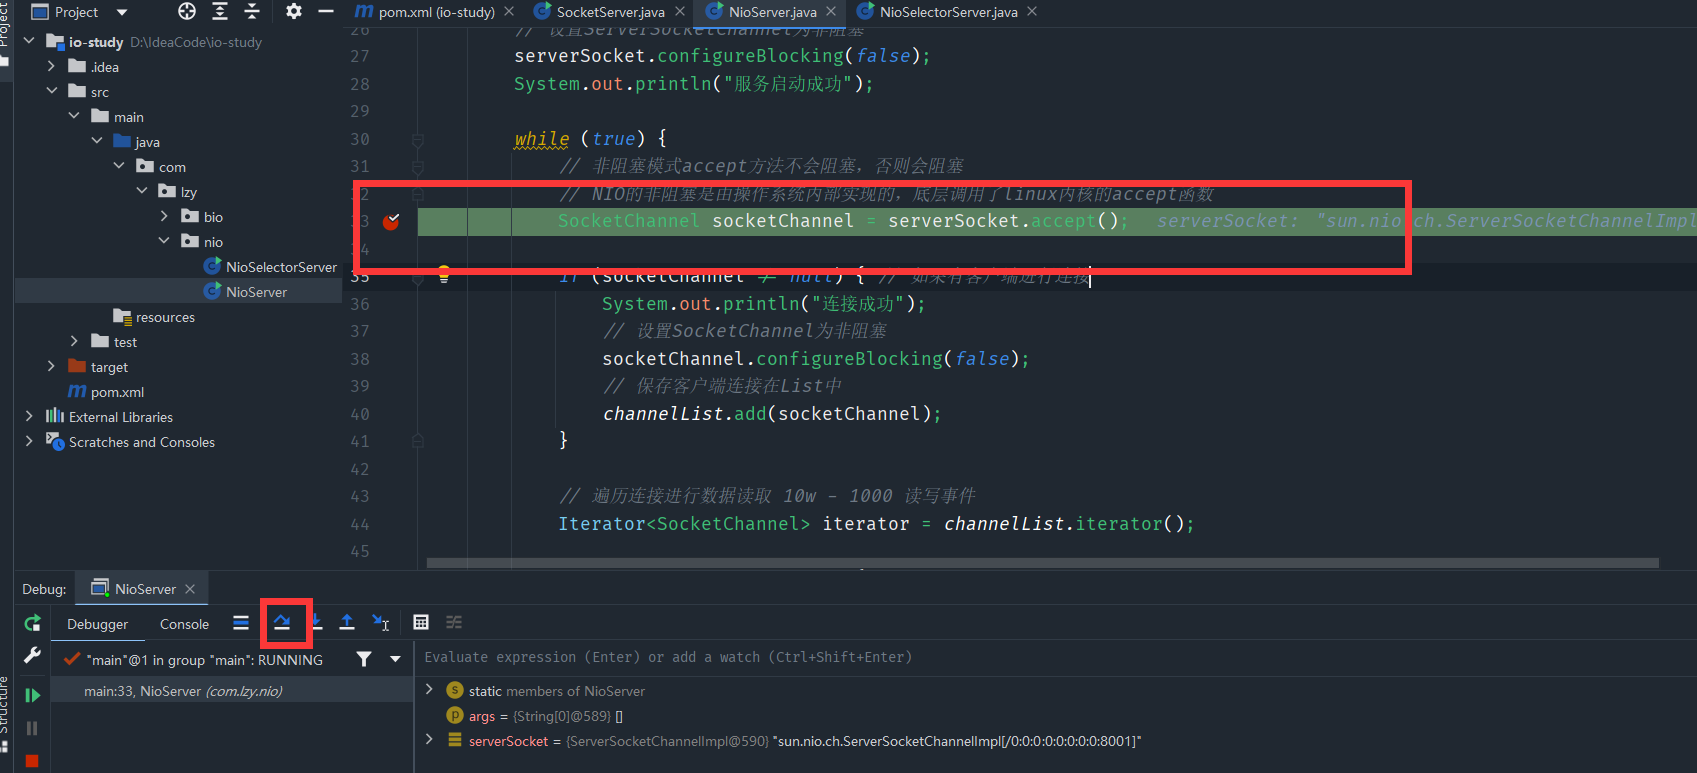Select the NioServer.java editor tab
The height and width of the screenshot is (773, 1697).
tap(772, 12)
